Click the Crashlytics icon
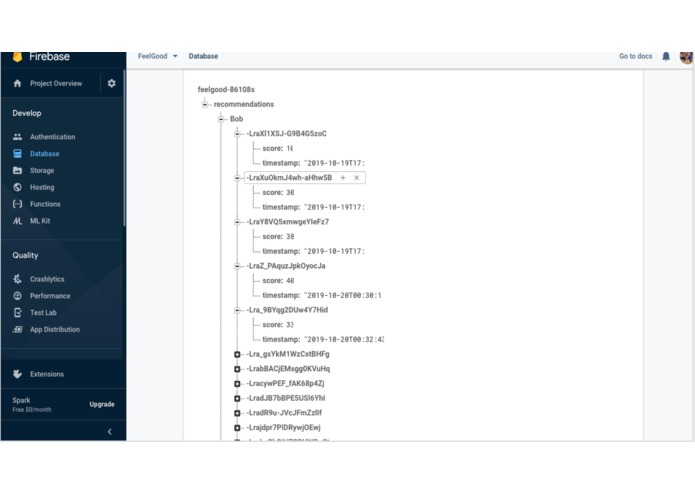This screenshot has width=695, height=494. [x=17, y=279]
